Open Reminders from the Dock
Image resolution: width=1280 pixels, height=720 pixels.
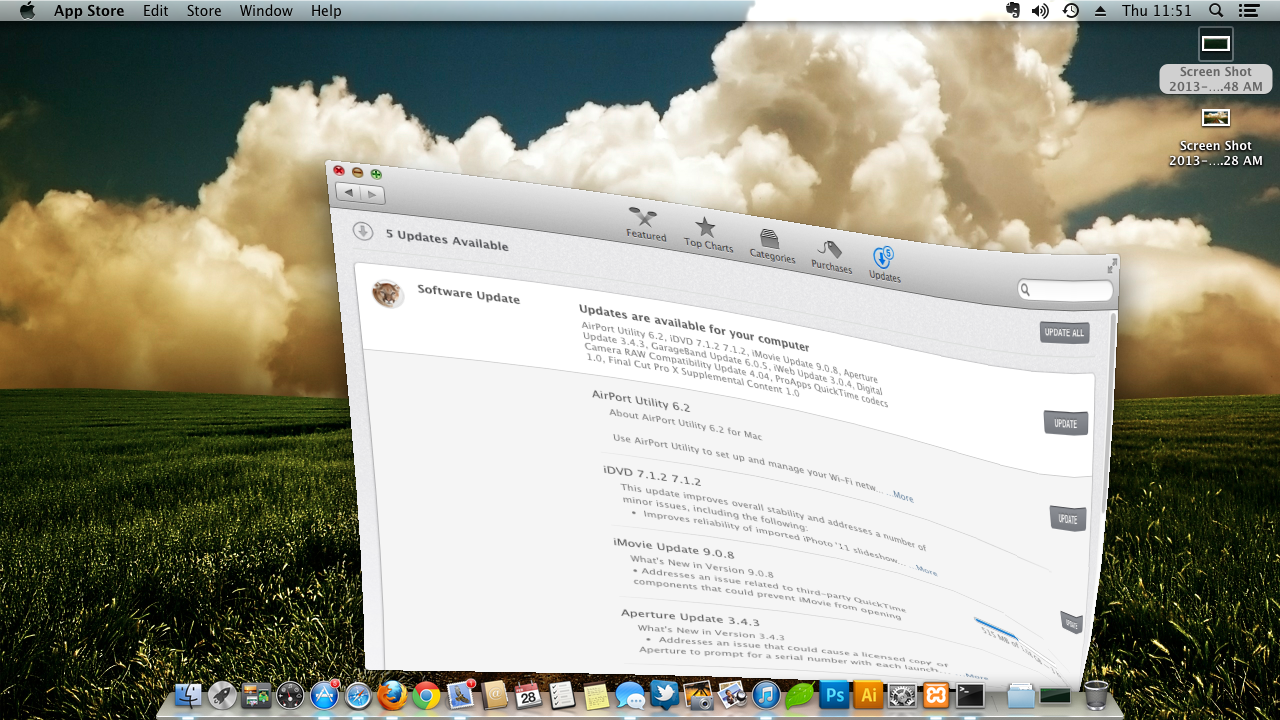click(562, 695)
